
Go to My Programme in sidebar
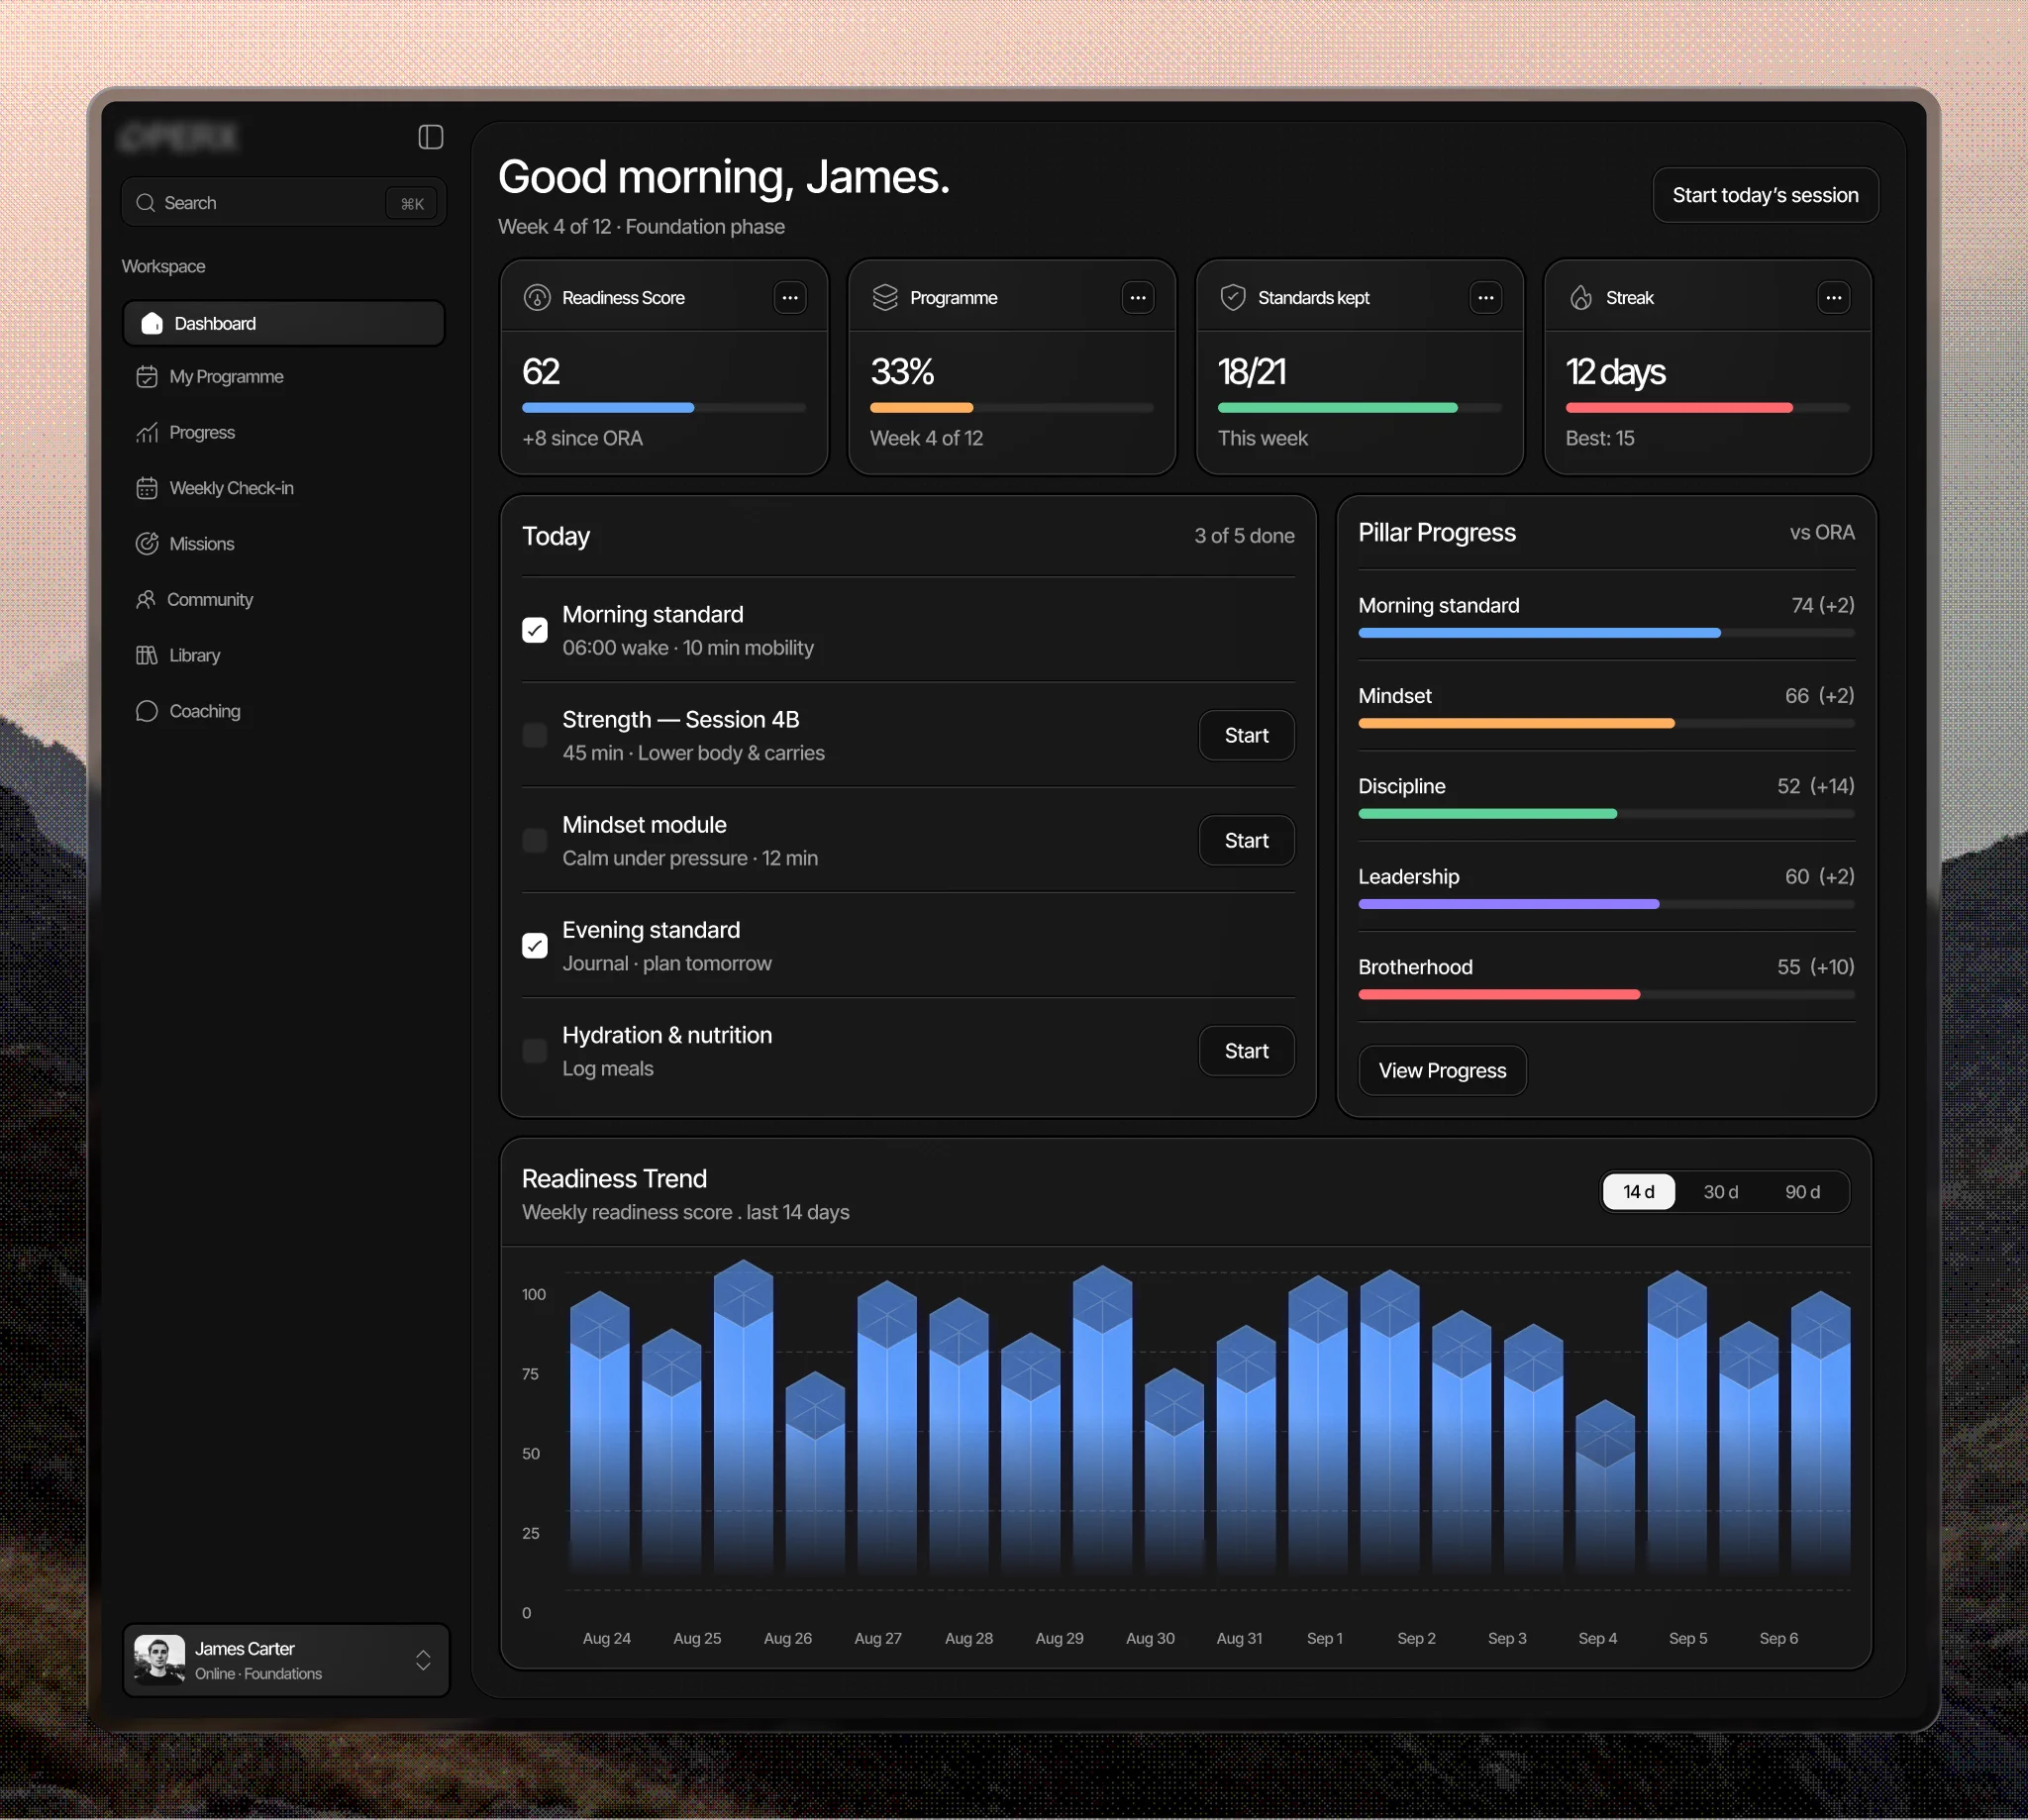tap(284, 377)
